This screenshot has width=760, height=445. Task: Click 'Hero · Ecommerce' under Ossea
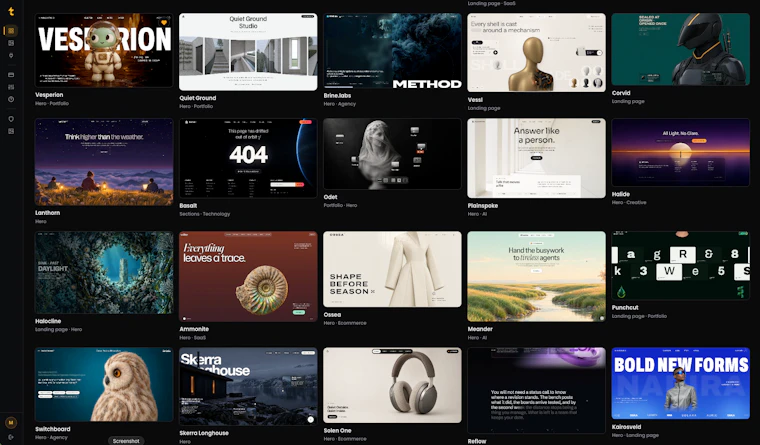pyautogui.click(x=345, y=323)
